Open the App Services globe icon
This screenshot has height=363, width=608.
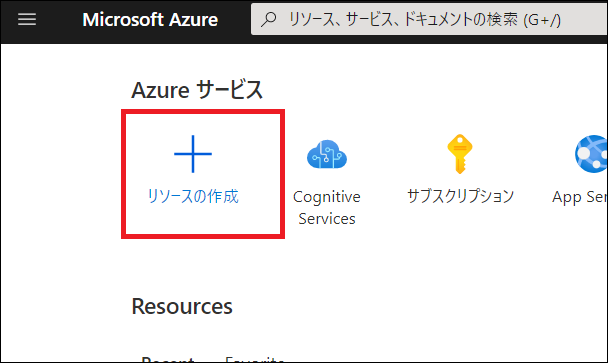point(591,154)
